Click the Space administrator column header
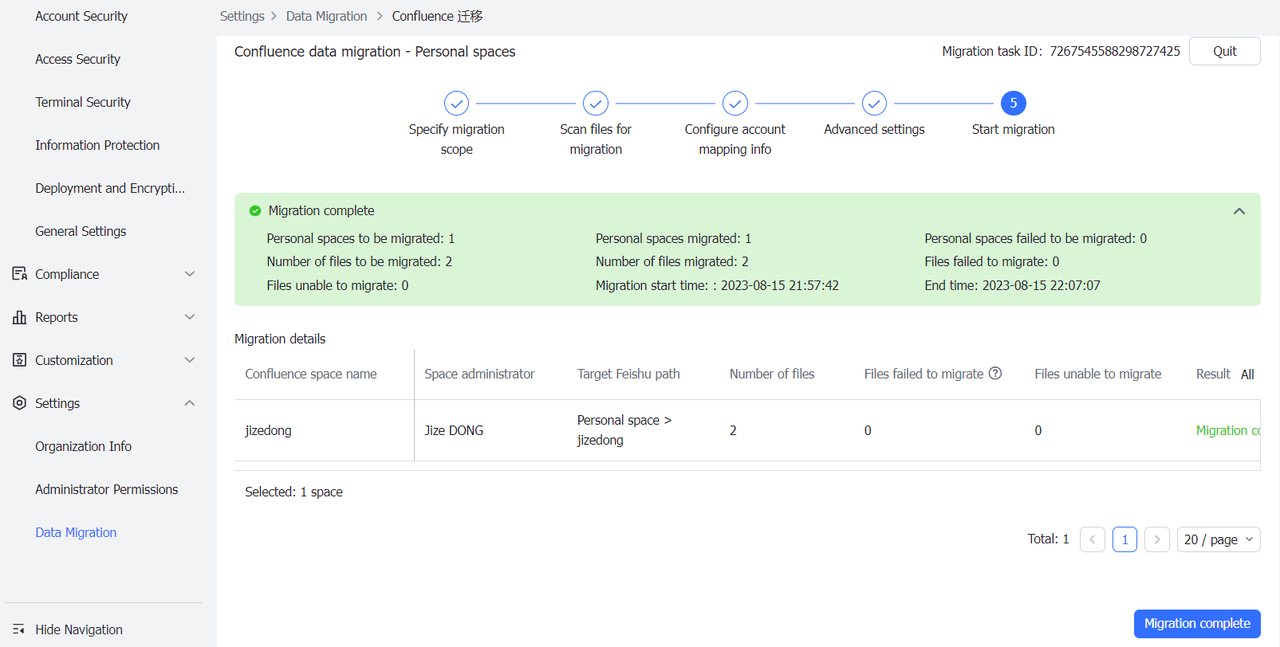 pyautogui.click(x=479, y=374)
